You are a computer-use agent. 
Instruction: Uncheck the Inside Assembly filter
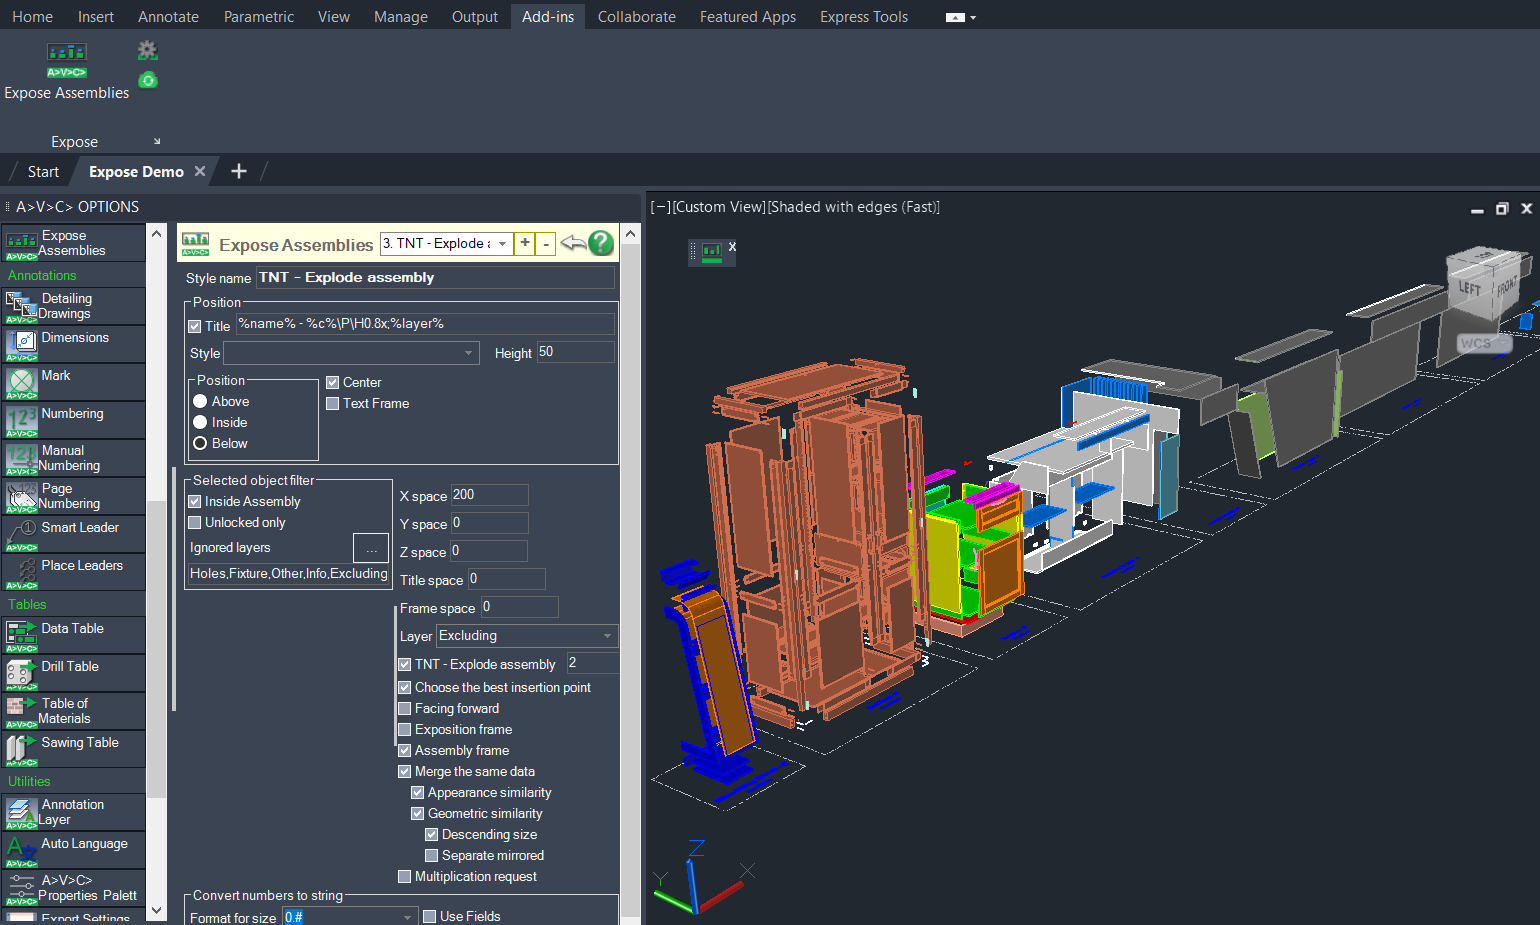(195, 502)
